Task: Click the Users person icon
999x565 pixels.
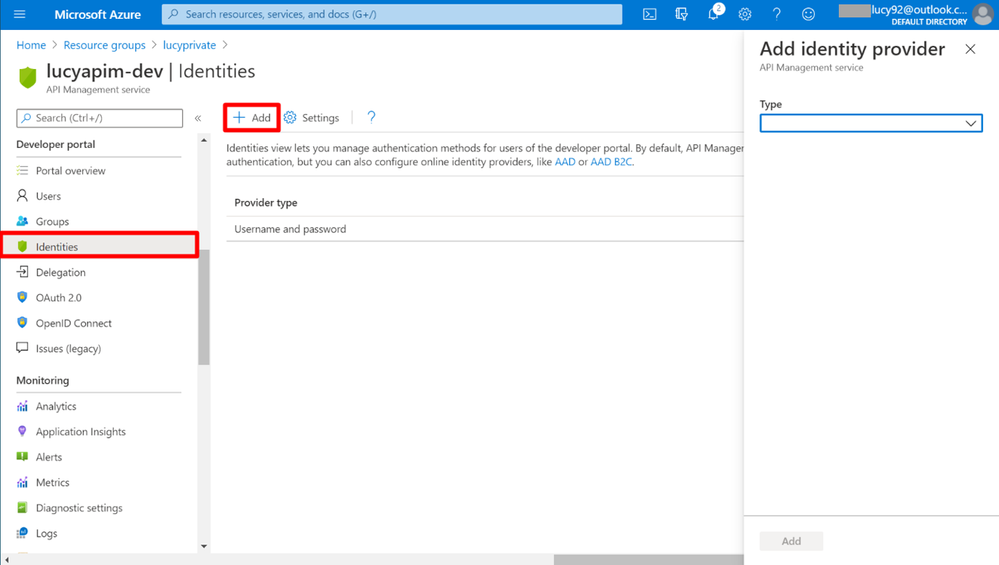Action: click(x=22, y=195)
